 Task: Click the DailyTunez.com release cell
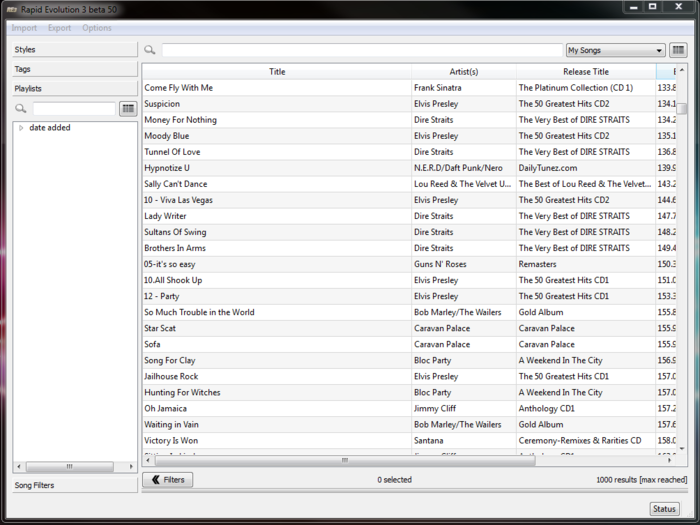click(586, 168)
